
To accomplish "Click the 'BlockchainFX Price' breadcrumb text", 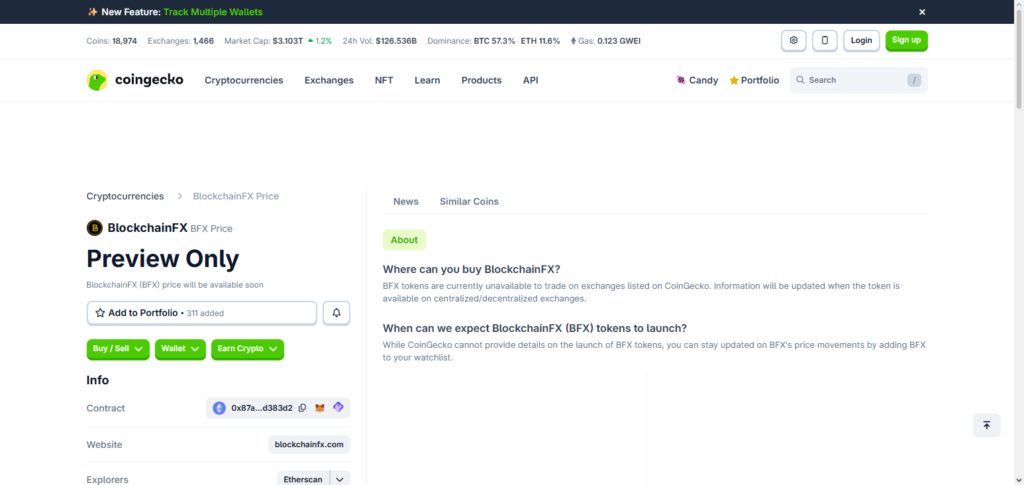I will pyautogui.click(x=236, y=196).
